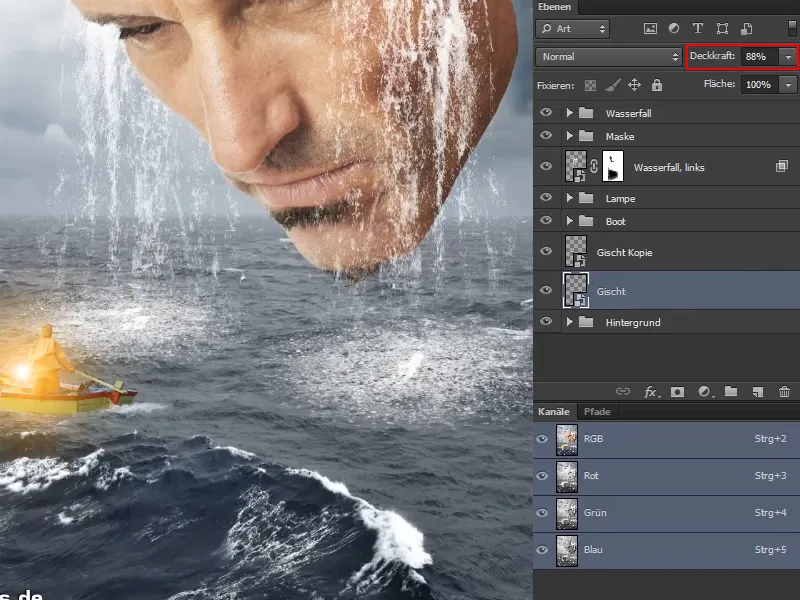The image size is (800, 600).
Task: Filter layers by pixel layers icon
Action: (x=650, y=29)
